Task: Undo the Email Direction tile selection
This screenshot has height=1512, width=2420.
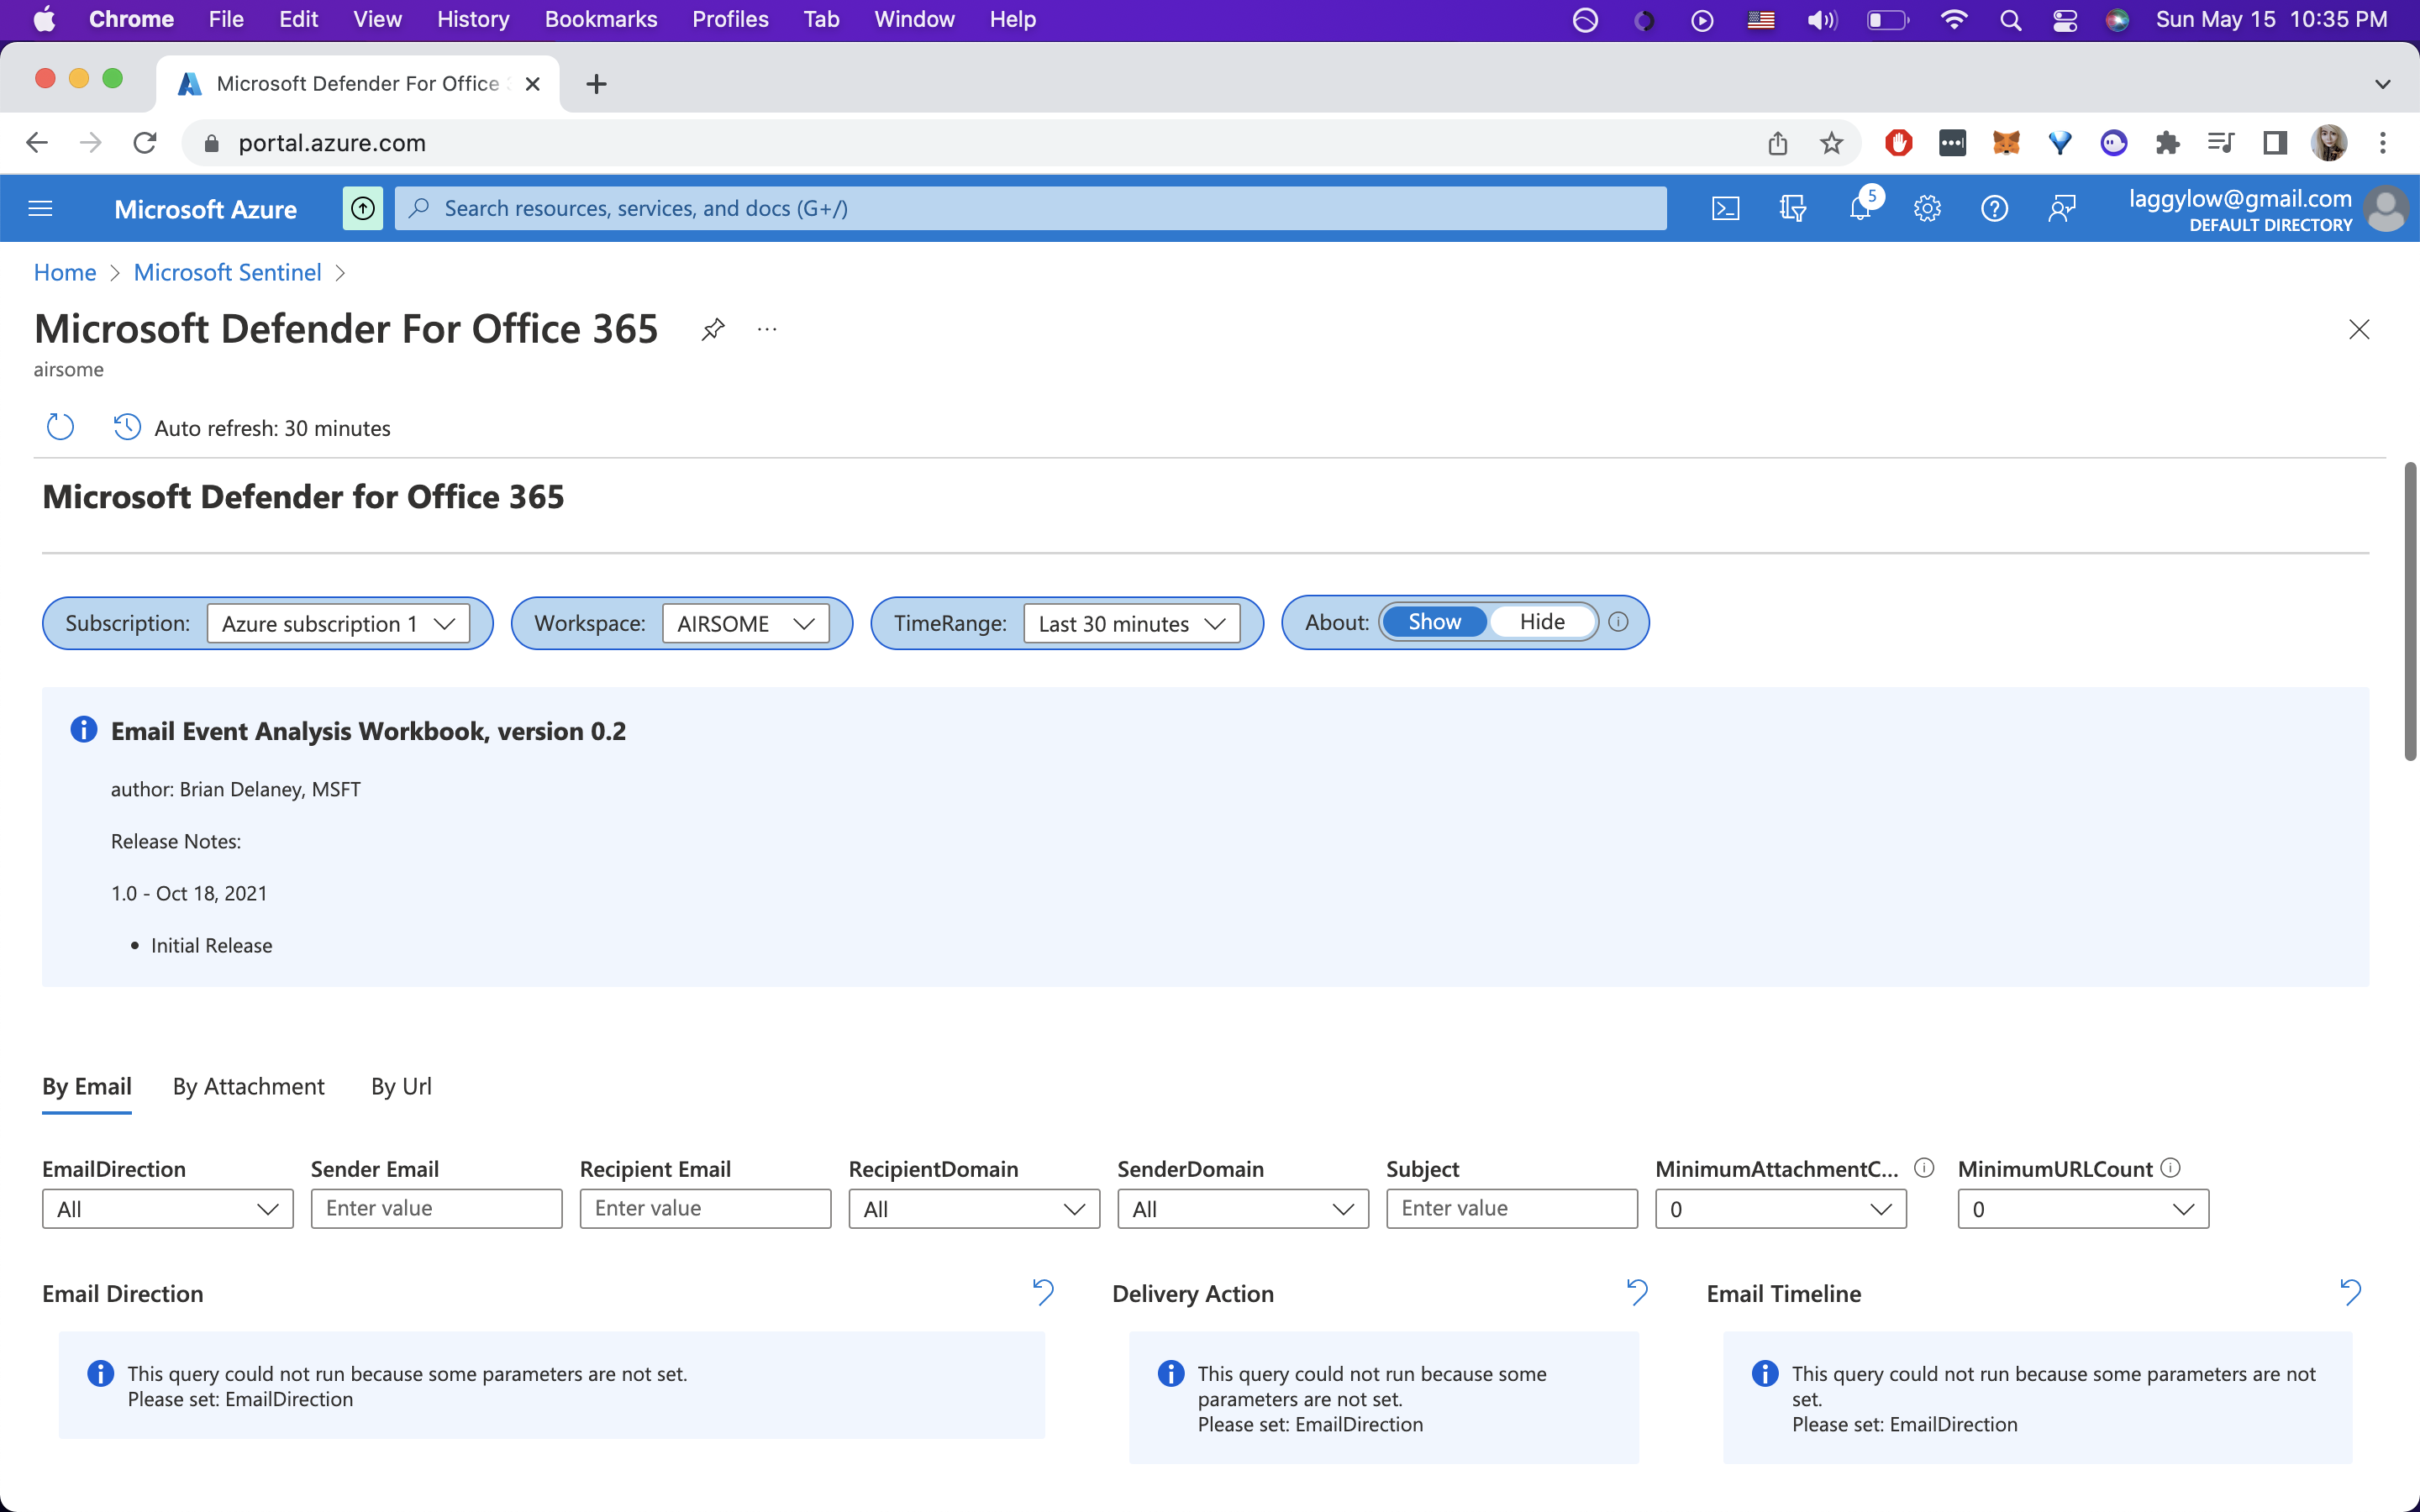Action: [1043, 1292]
